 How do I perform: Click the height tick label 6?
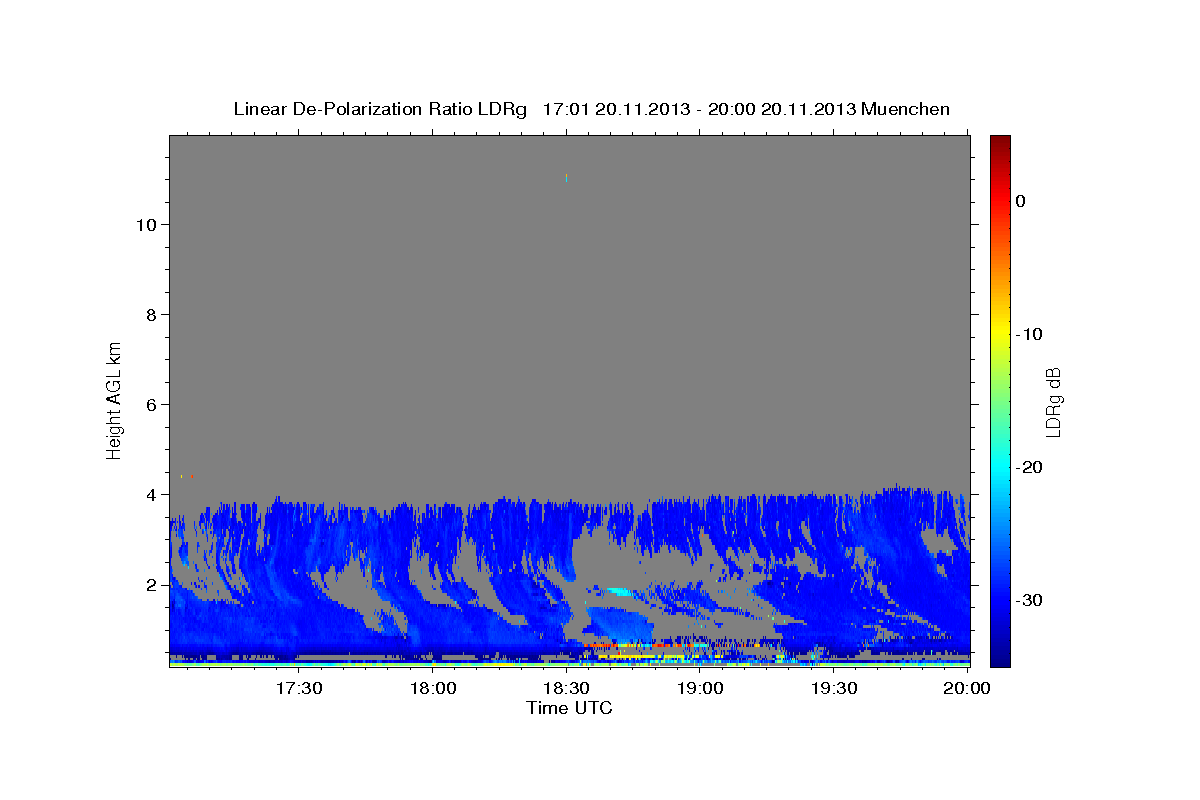pyautogui.click(x=152, y=404)
